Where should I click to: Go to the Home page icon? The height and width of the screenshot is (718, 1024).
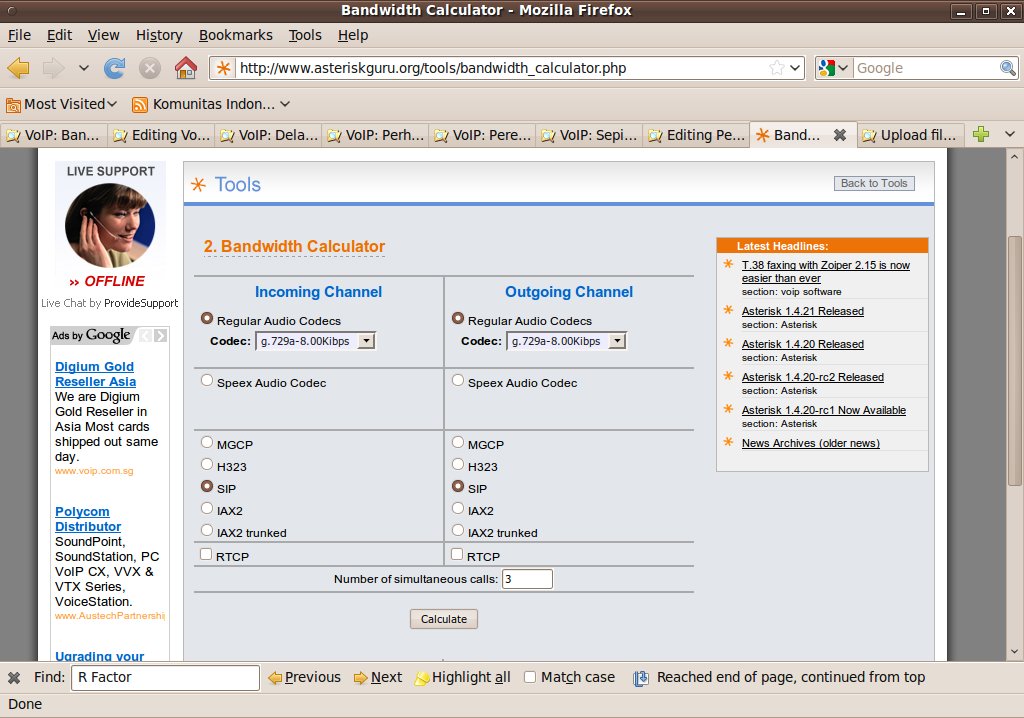point(185,68)
